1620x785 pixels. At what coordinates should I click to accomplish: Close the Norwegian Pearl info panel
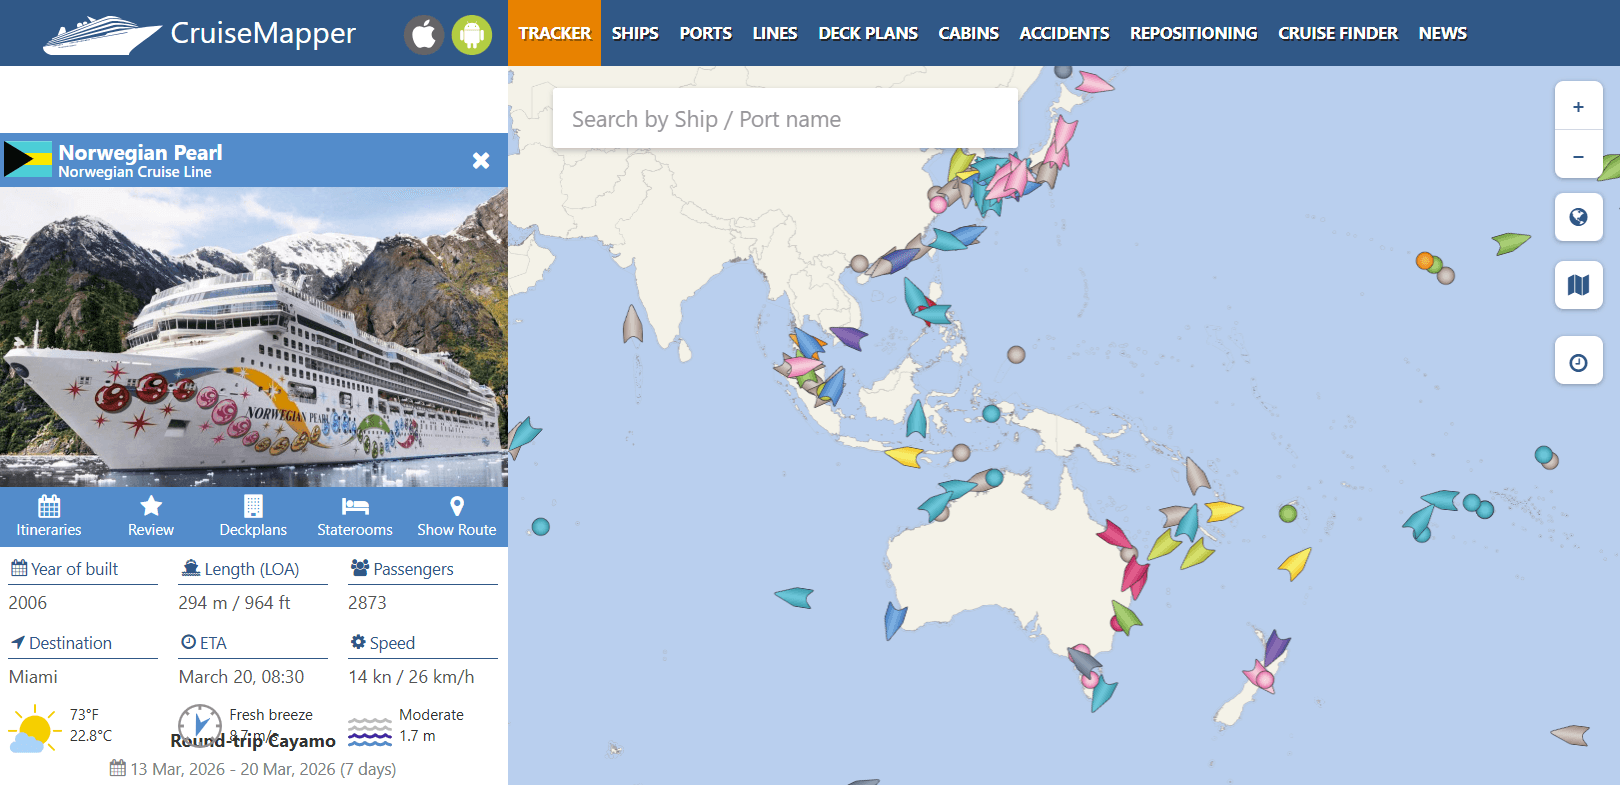pyautogui.click(x=481, y=160)
